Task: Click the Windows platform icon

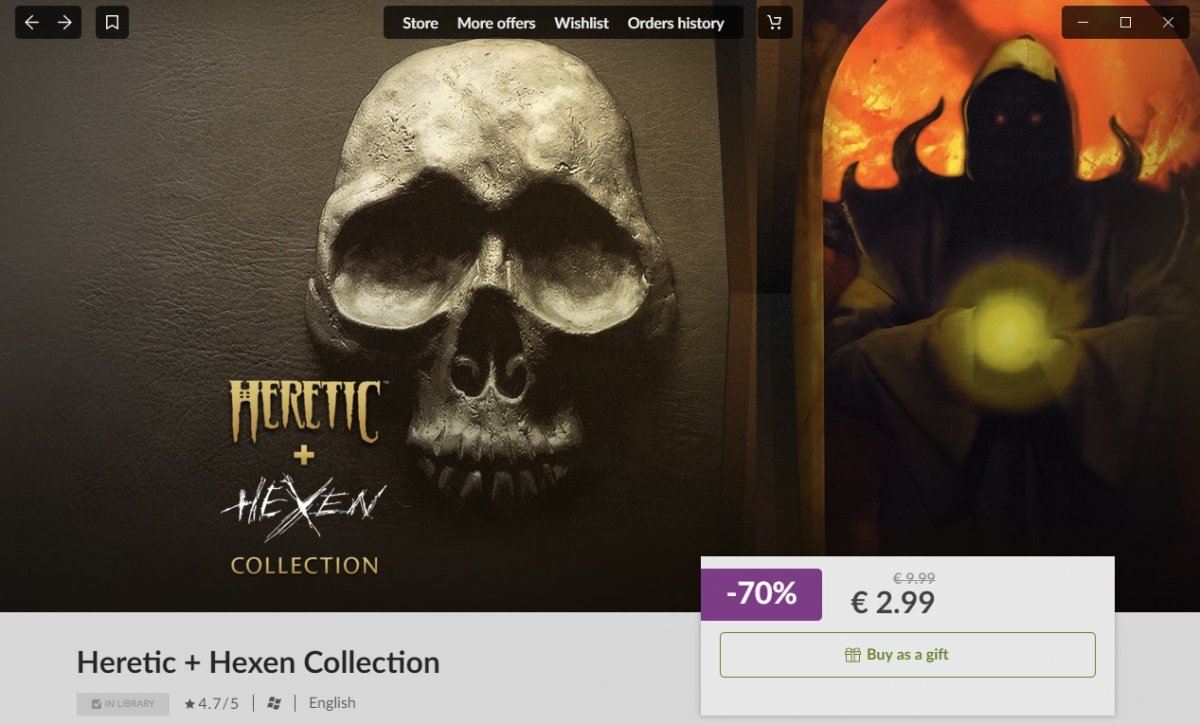Action: [274, 703]
